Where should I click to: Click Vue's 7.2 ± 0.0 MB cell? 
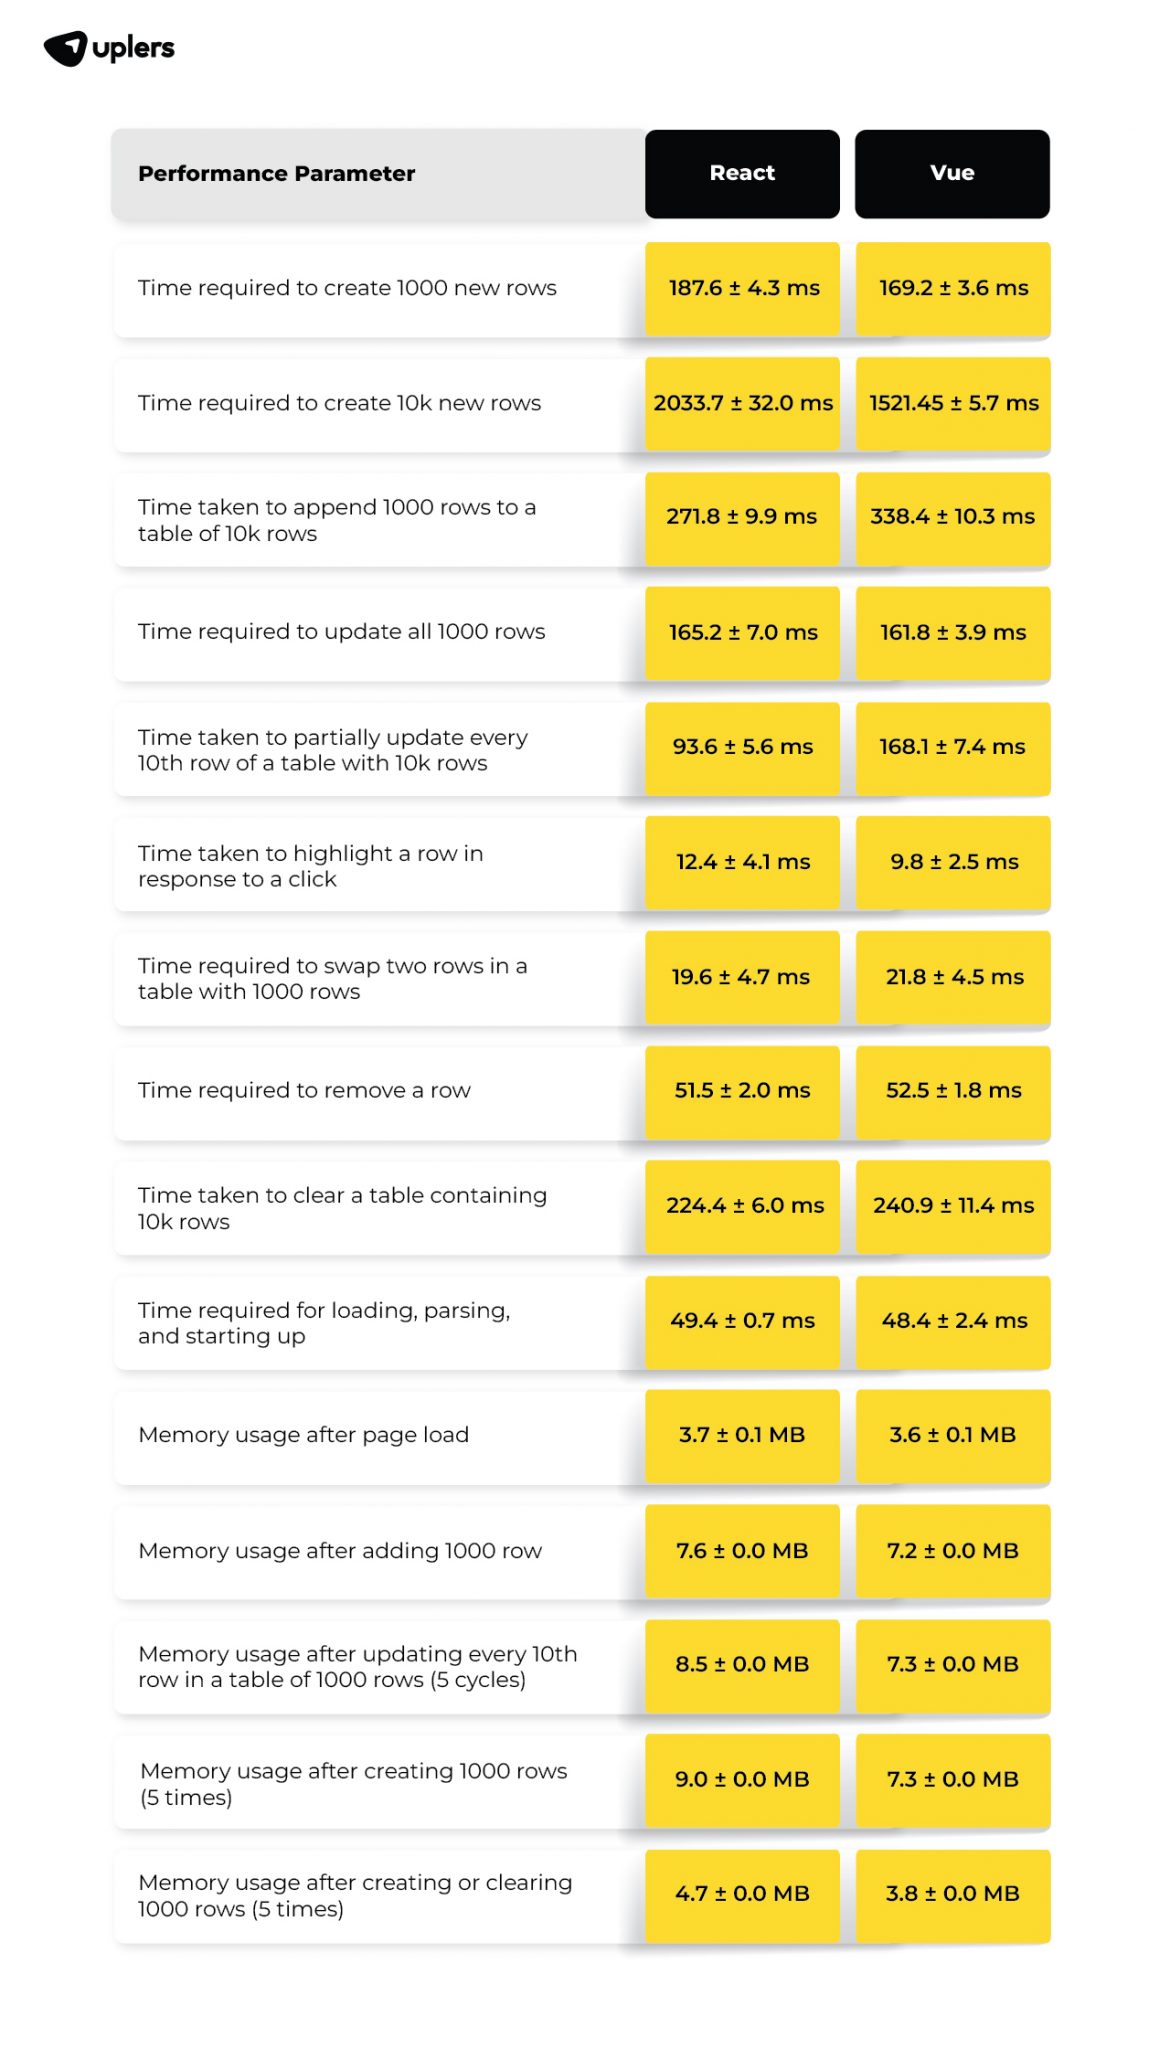tap(953, 1551)
